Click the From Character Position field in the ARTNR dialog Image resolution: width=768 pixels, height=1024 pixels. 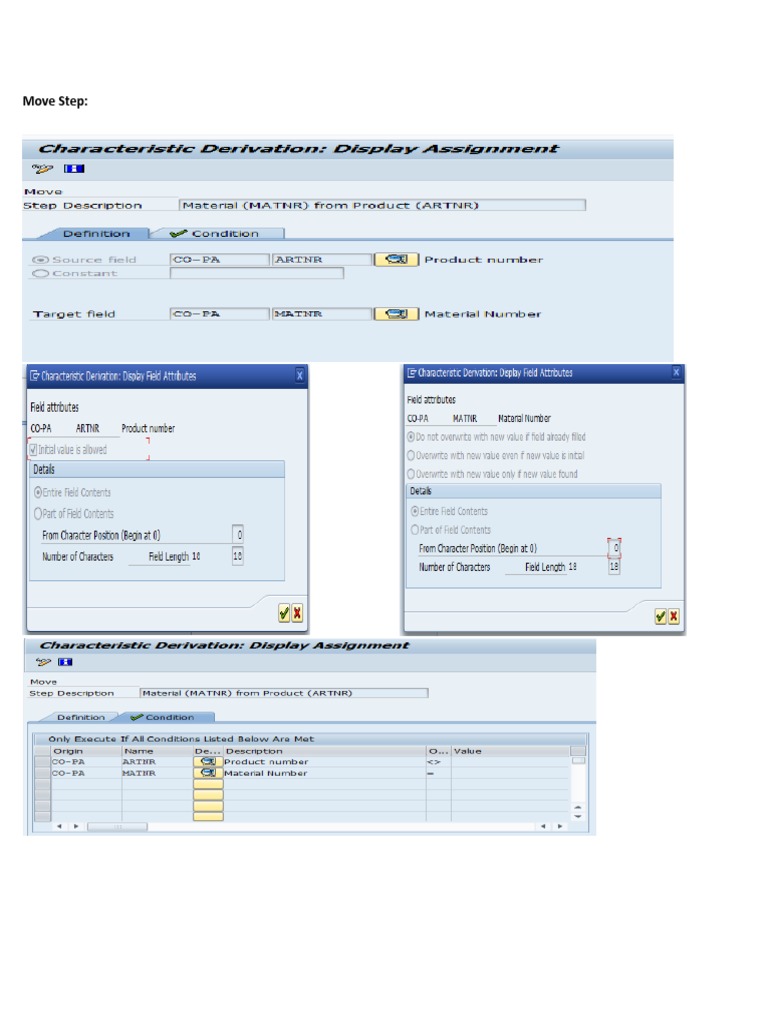click(x=238, y=535)
